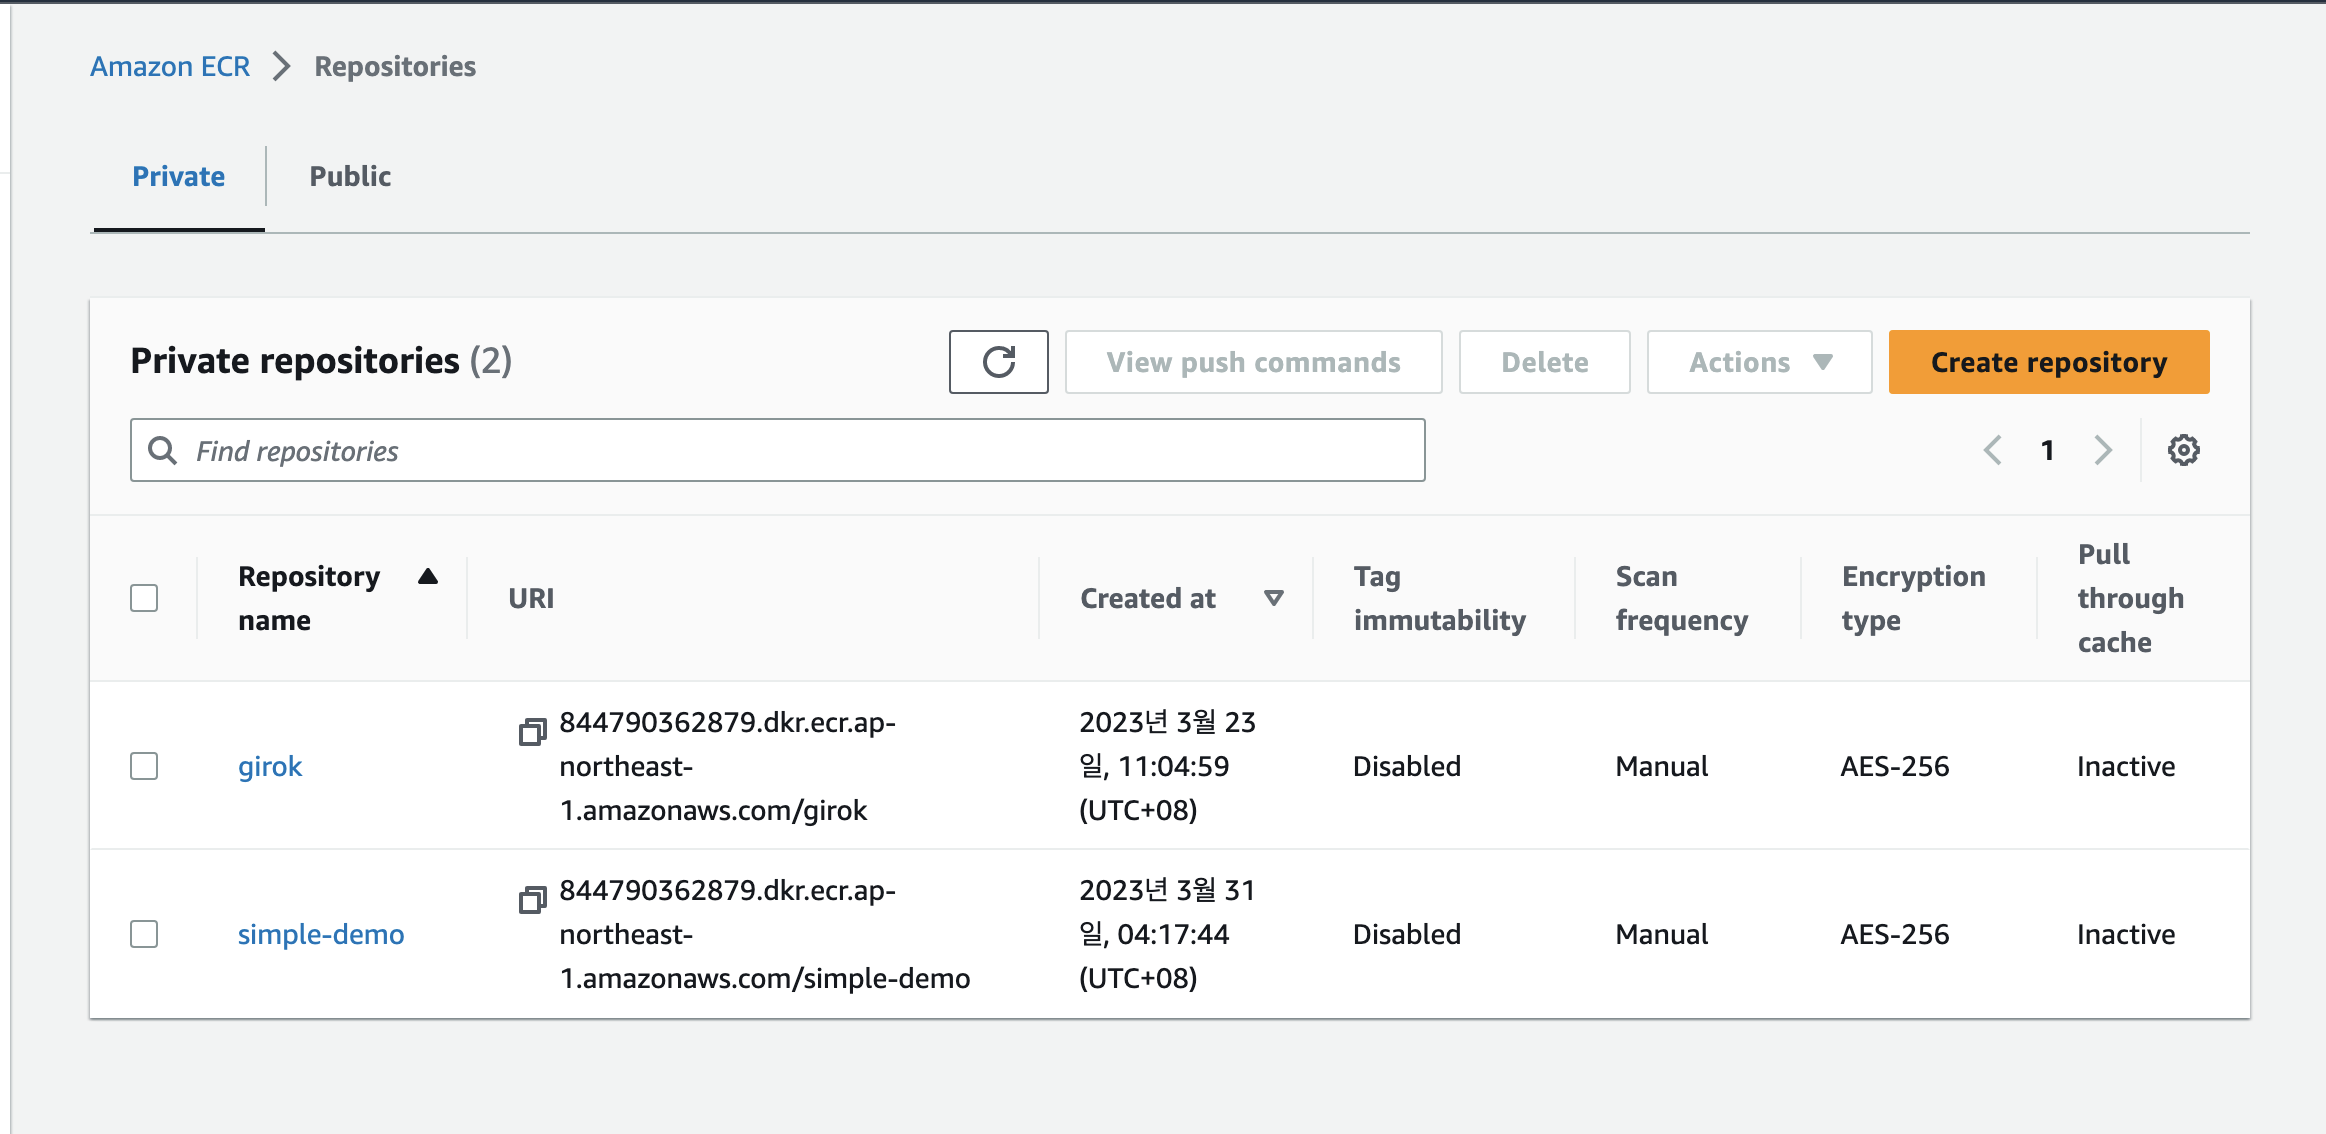Copy the girok repository URI

point(532,732)
